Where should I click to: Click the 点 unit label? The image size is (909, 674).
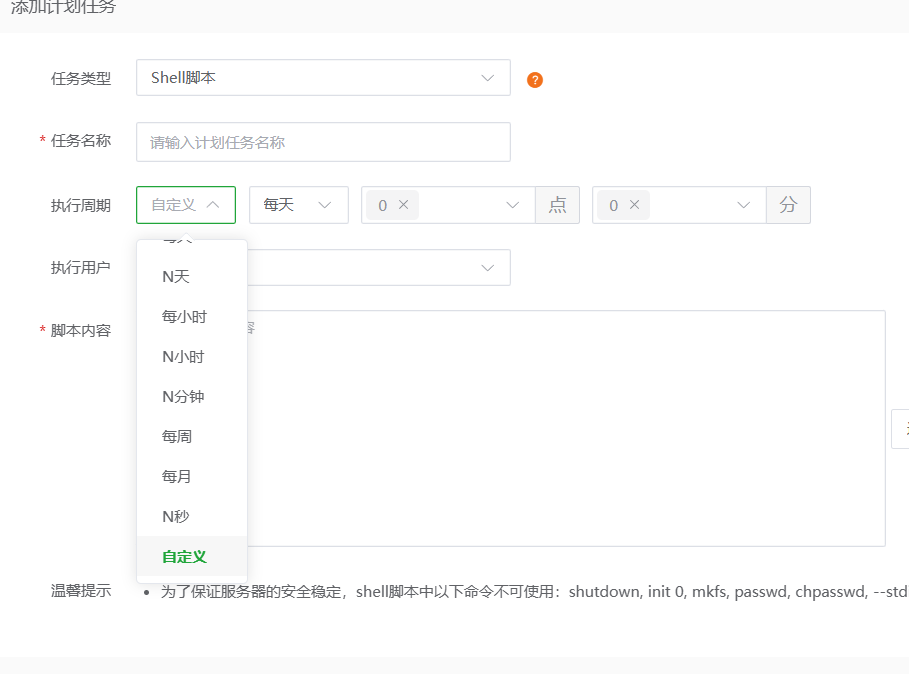[557, 205]
